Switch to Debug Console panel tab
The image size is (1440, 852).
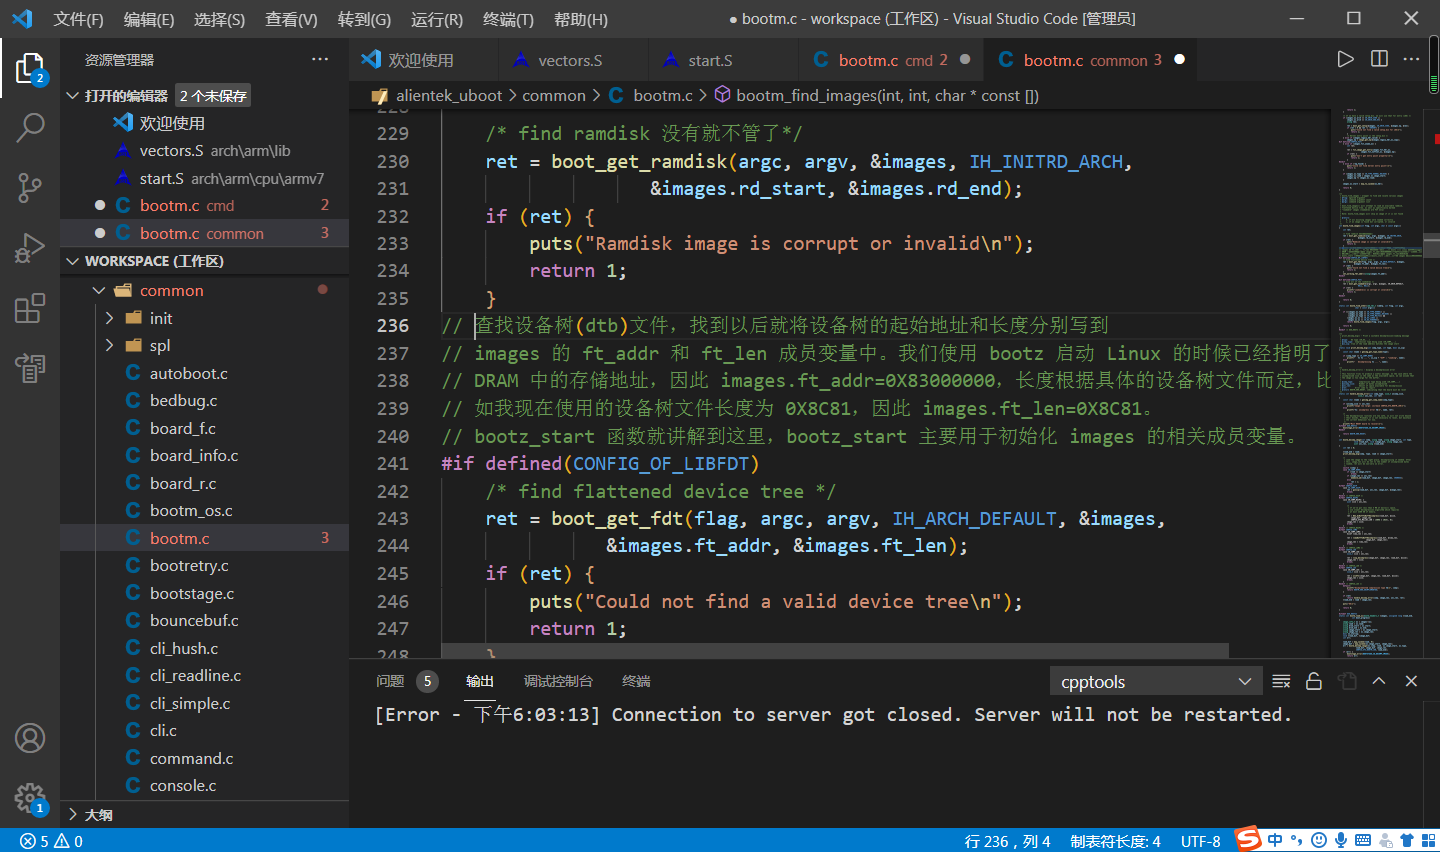point(558,681)
